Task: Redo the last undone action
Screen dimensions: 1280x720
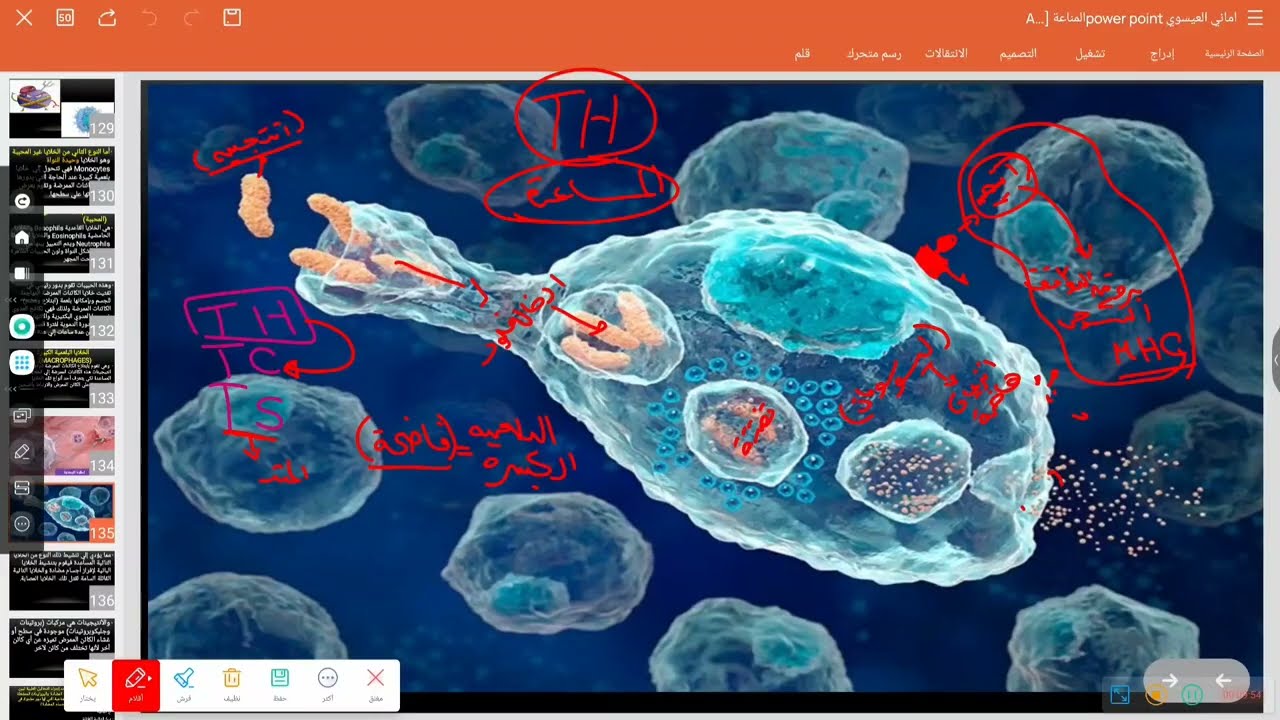Action: (x=191, y=18)
